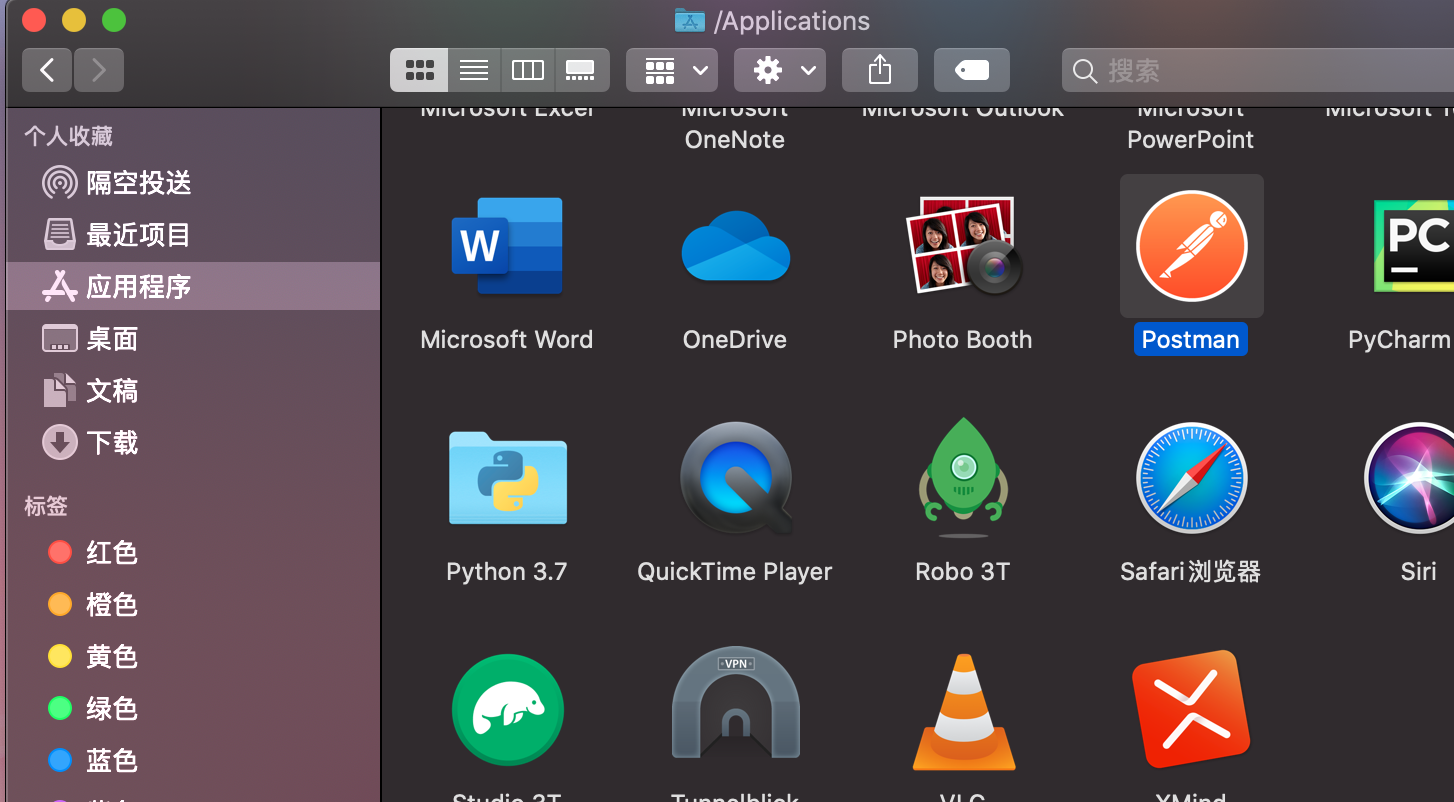Viewport: 1454px width, 802px height.
Task: Select the VLC traffic cone icon
Action: pyautogui.click(x=963, y=711)
